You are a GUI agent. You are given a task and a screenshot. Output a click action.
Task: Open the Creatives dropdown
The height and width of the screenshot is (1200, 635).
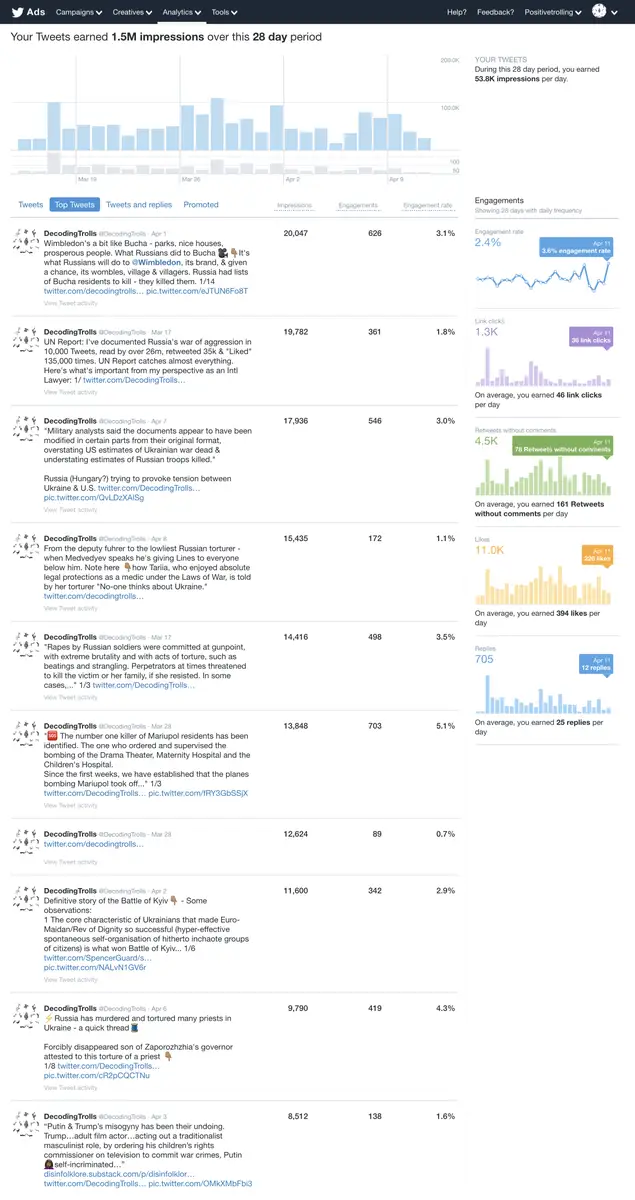click(131, 12)
